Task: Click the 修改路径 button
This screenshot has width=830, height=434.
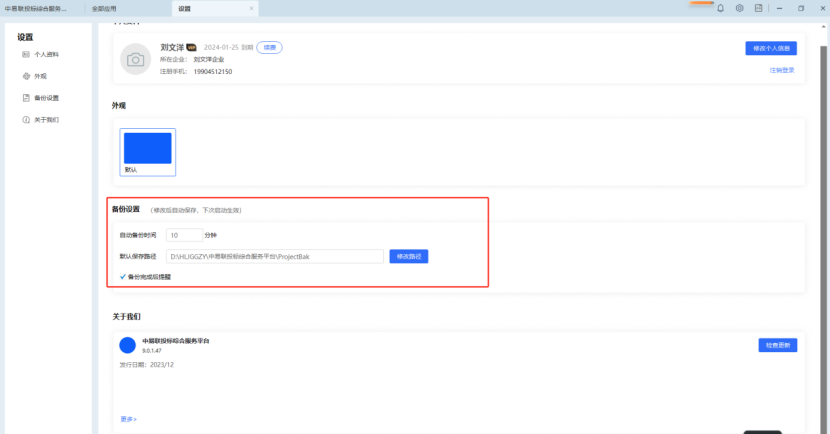Action: click(x=409, y=257)
